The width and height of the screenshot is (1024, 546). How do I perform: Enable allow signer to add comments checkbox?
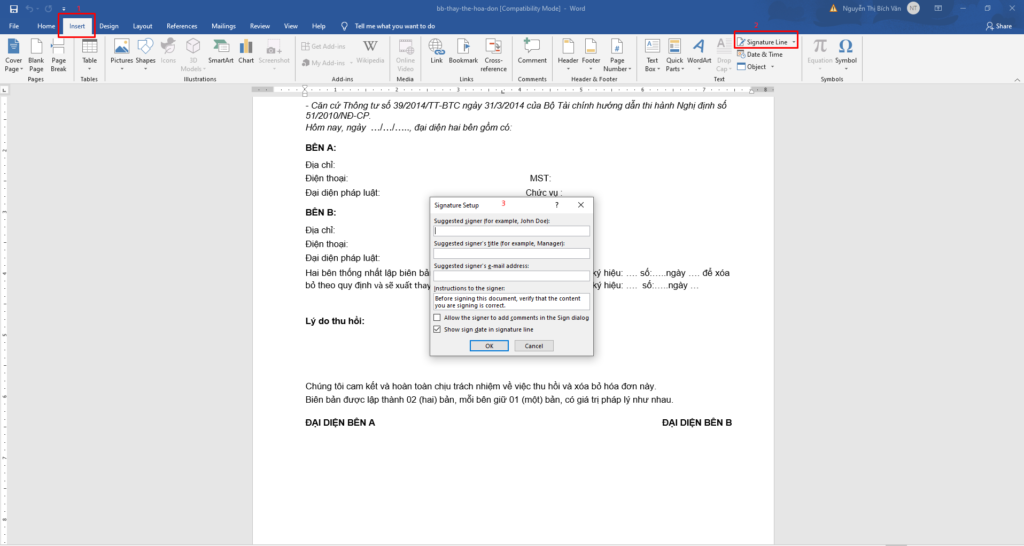[x=437, y=317]
